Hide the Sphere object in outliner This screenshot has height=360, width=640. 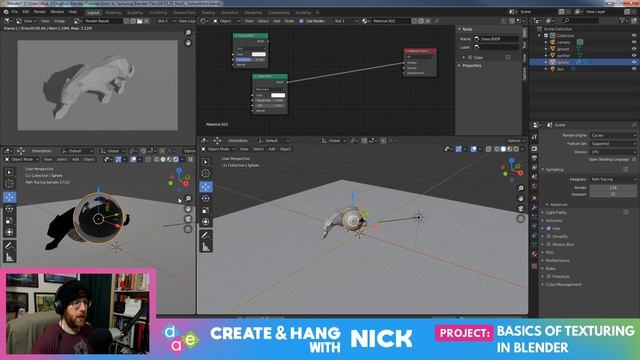point(634,62)
